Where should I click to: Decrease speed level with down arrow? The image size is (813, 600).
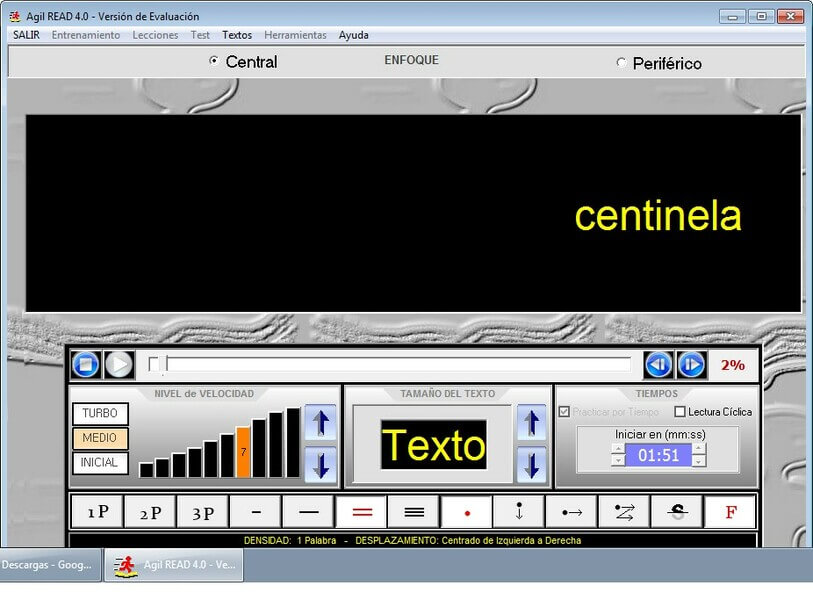(x=320, y=465)
